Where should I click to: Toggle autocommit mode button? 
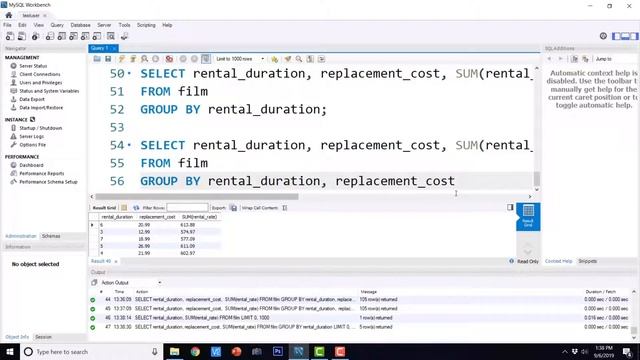pos(206,59)
